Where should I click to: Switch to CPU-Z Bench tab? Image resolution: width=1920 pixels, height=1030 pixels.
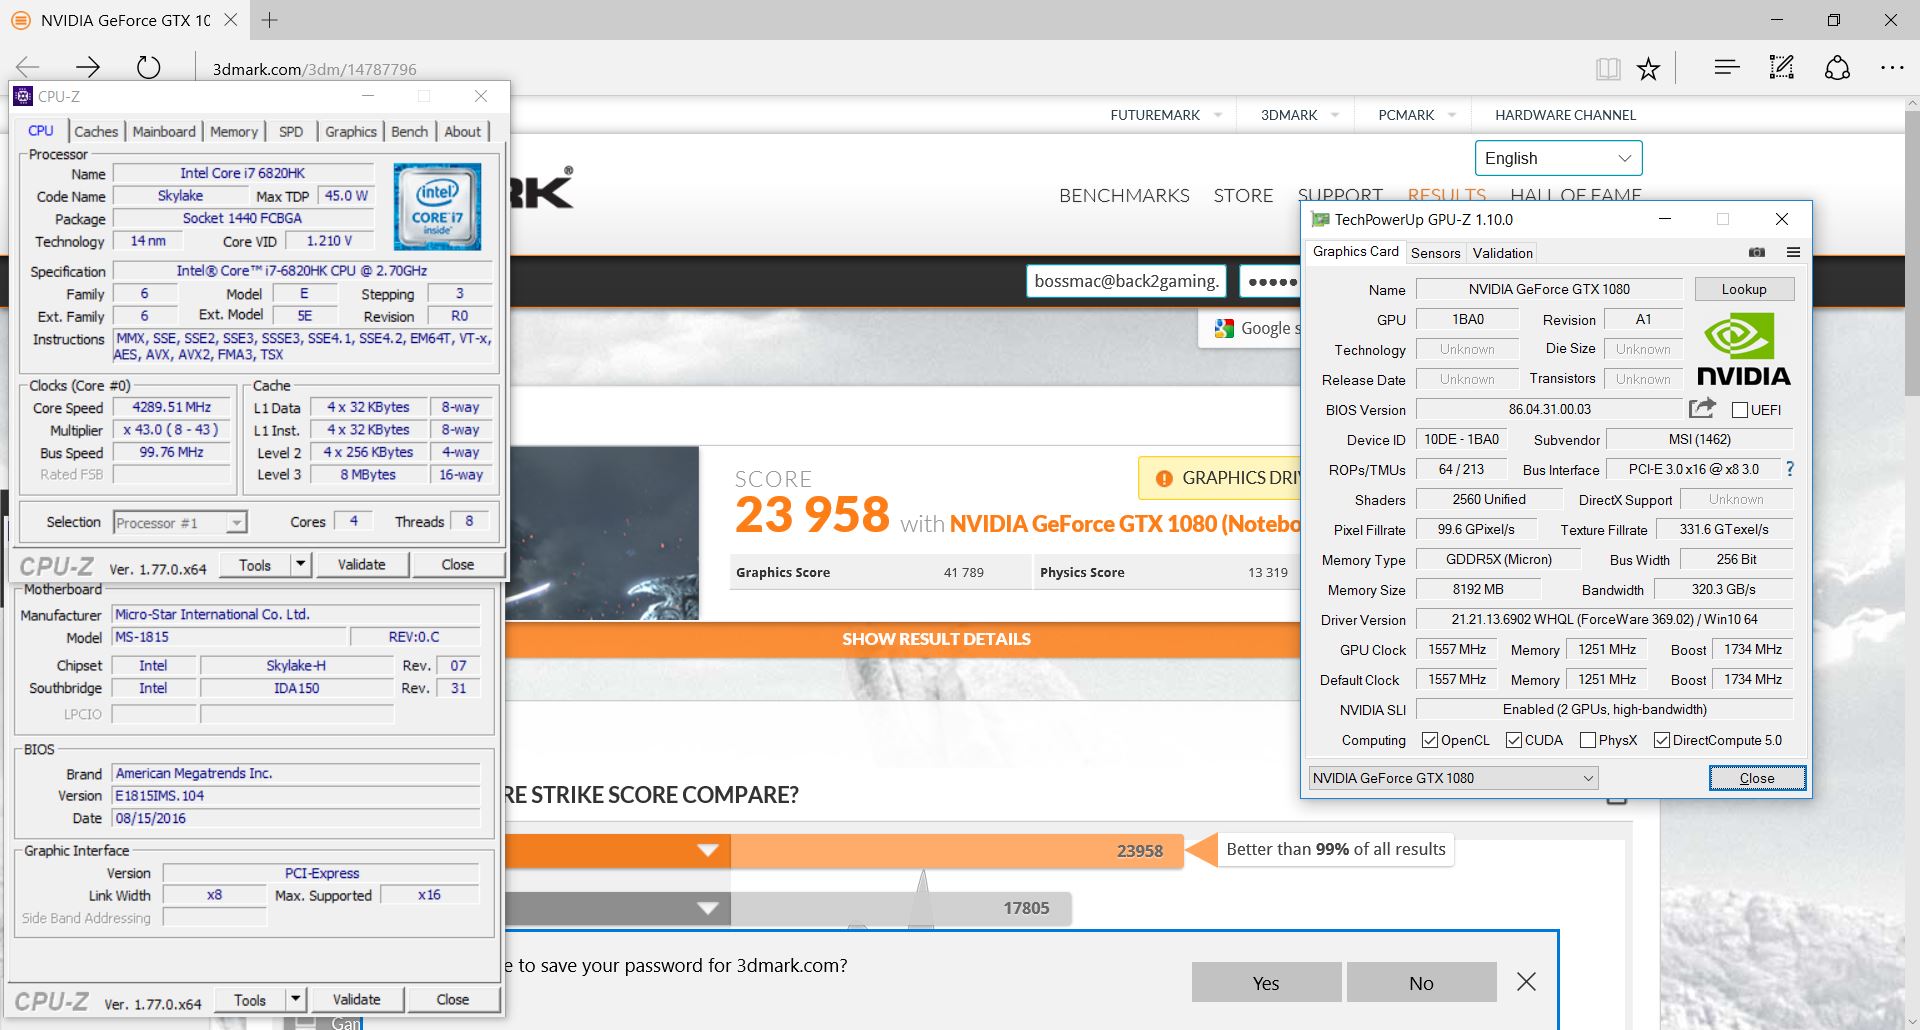tap(409, 131)
